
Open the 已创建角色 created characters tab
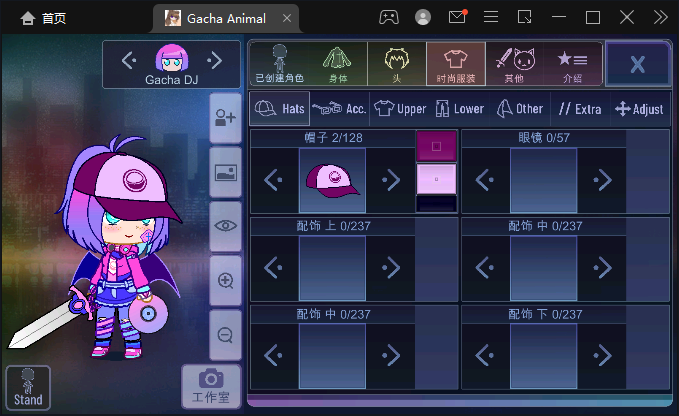279,64
